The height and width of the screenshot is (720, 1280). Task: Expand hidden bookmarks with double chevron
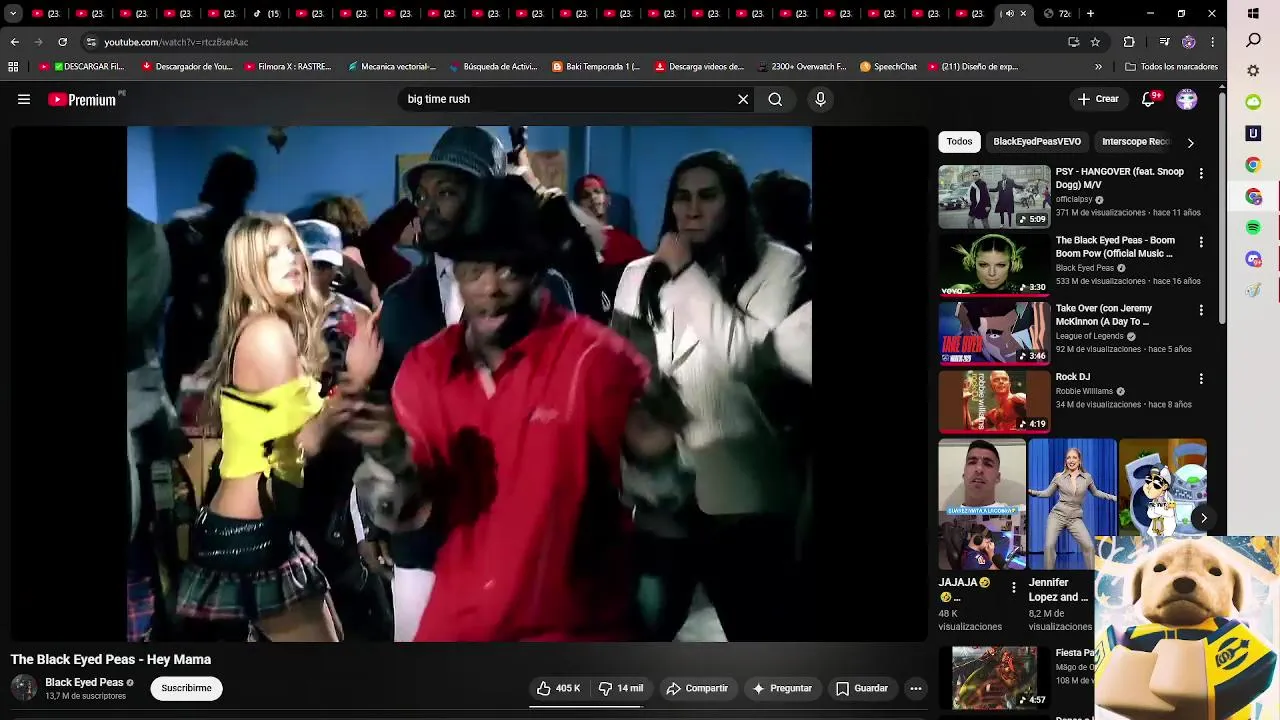[x=1098, y=67]
